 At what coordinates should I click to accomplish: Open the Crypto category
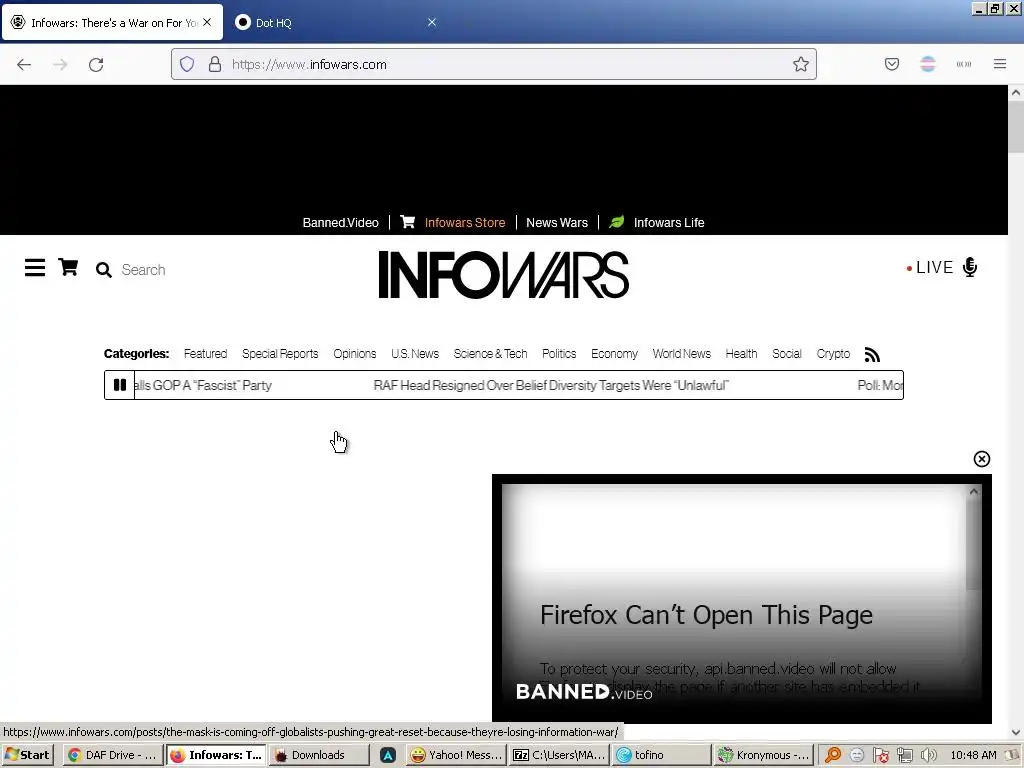[833, 354]
